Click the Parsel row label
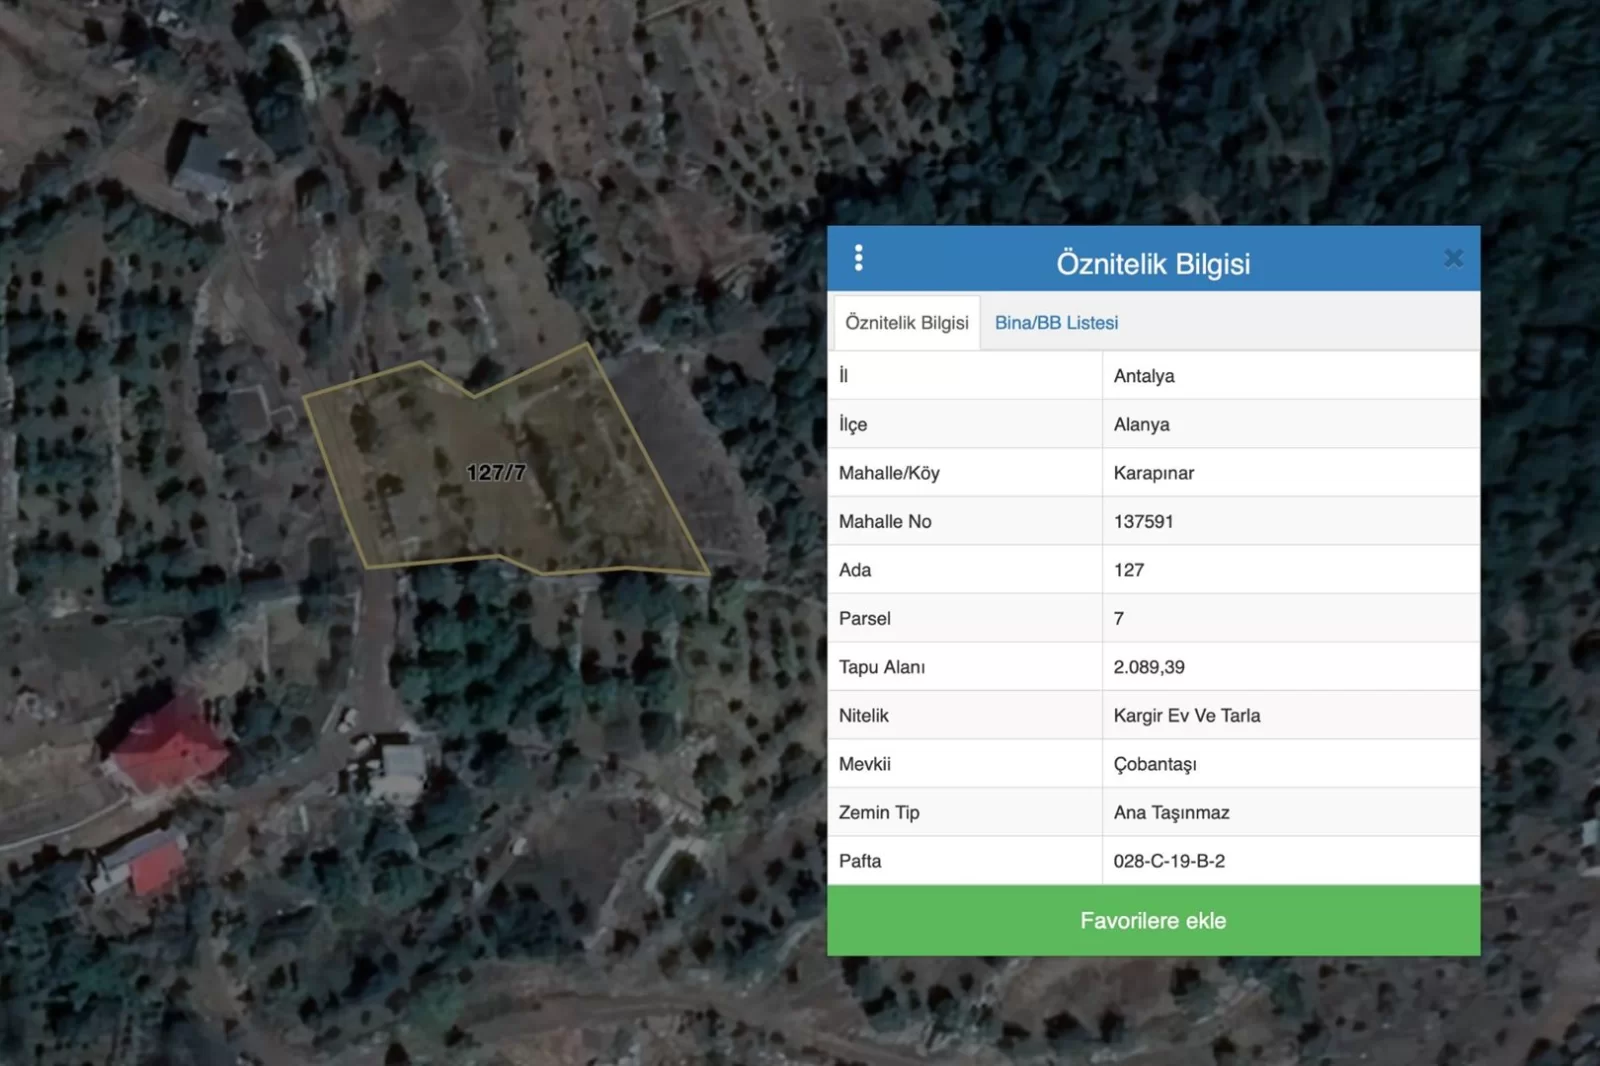Screen dimensions: 1600x1066 point(864,618)
